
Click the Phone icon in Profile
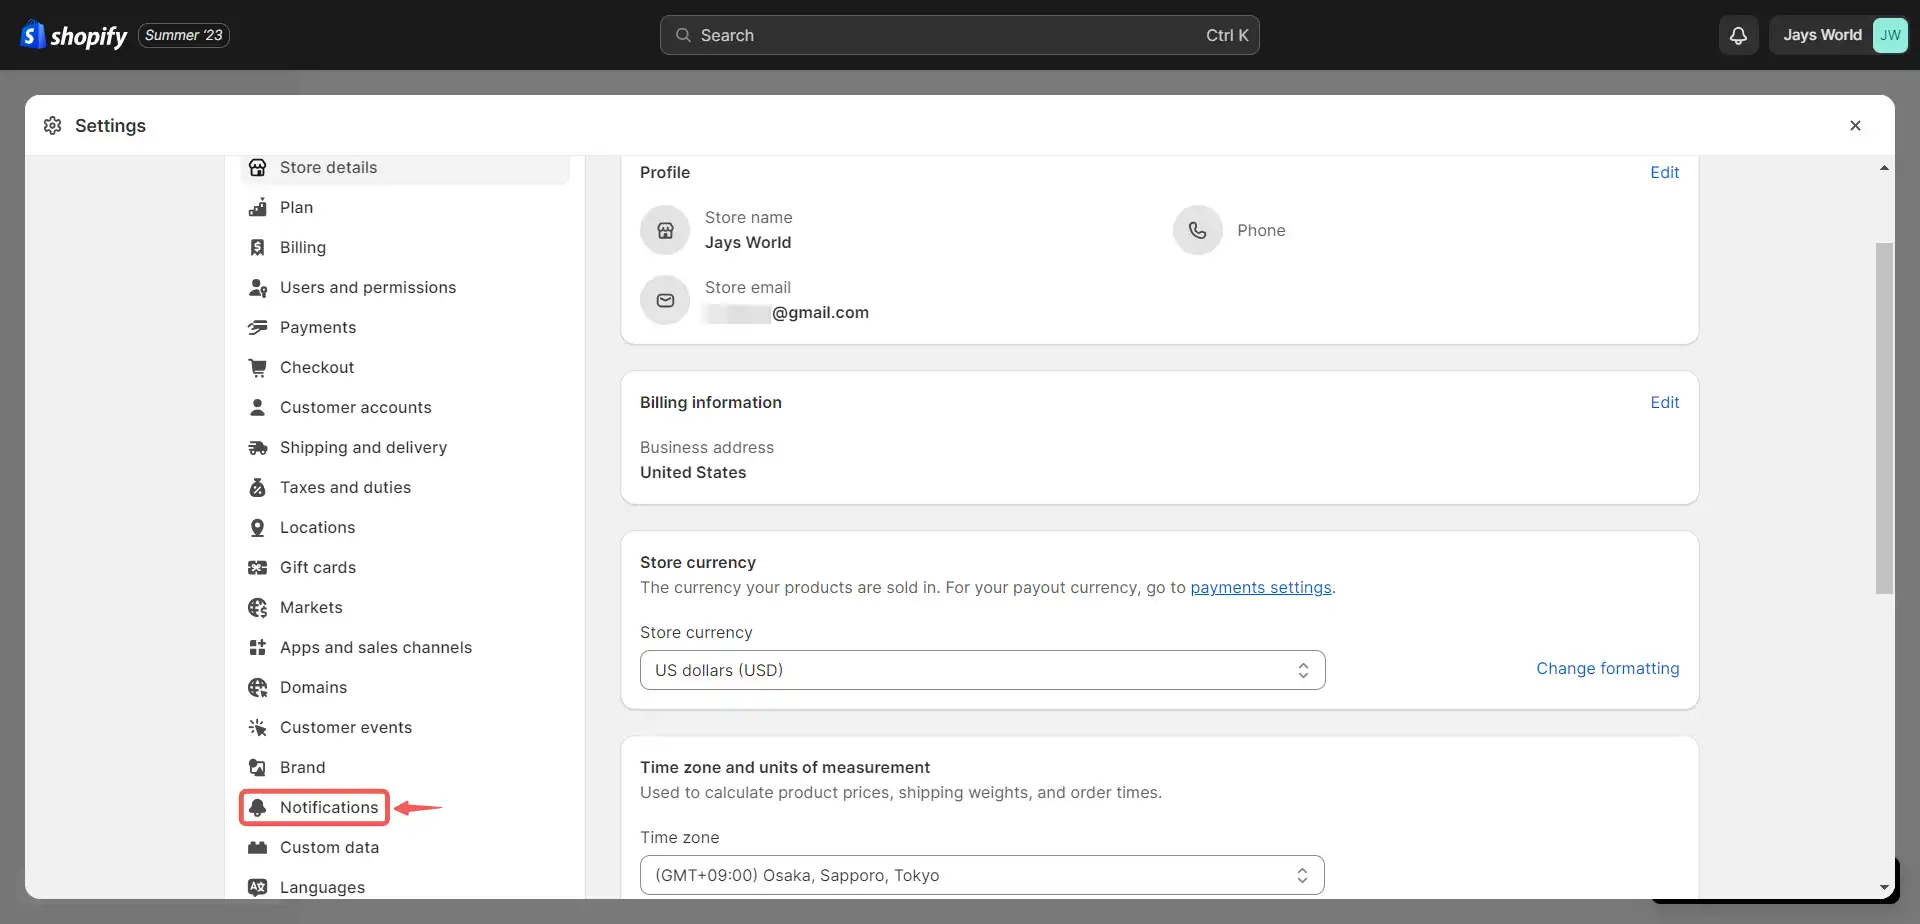click(x=1198, y=230)
